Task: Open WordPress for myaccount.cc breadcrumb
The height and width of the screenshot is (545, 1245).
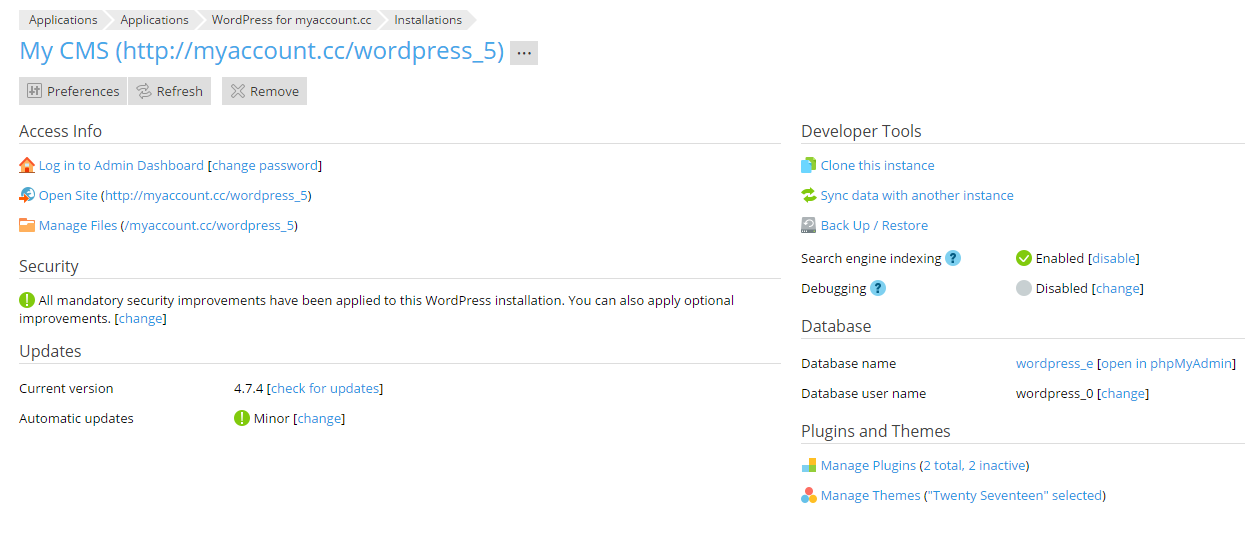Action: click(x=291, y=19)
